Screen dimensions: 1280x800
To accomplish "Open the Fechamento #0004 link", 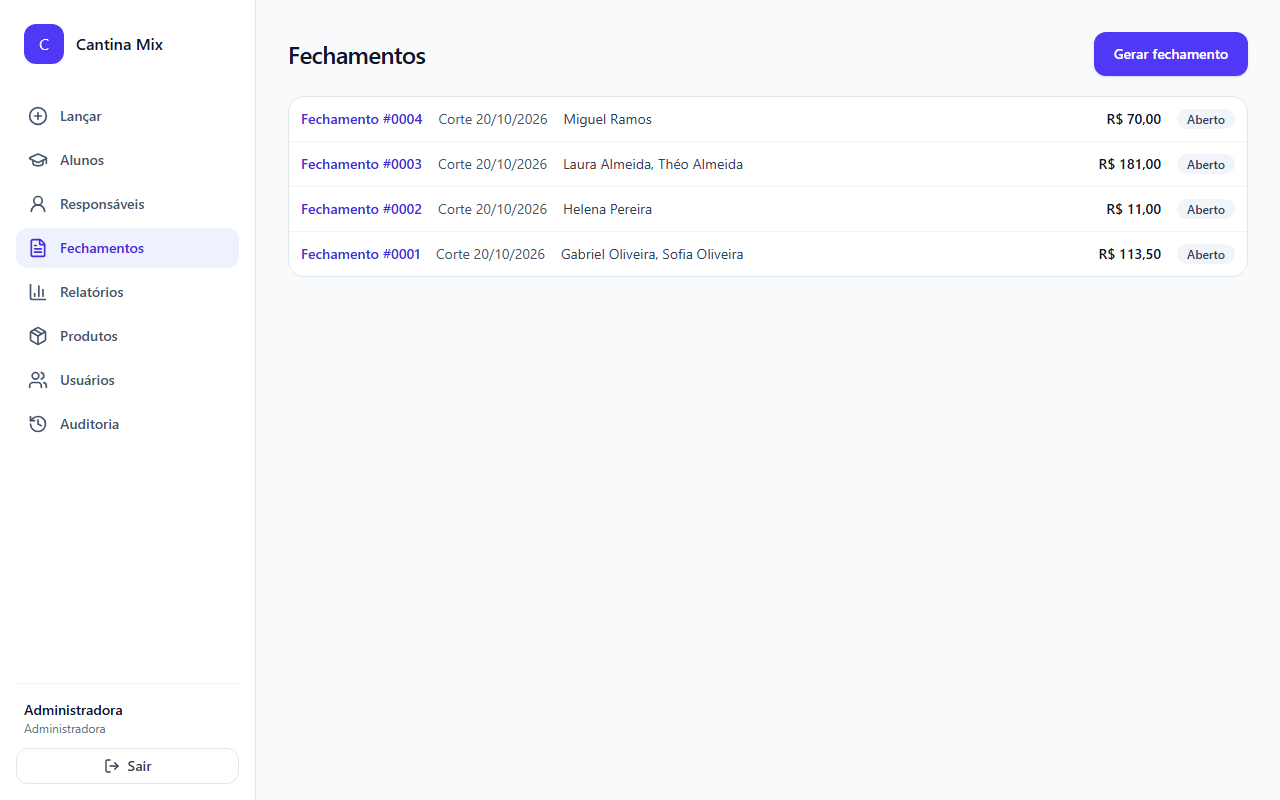I will tap(362, 119).
